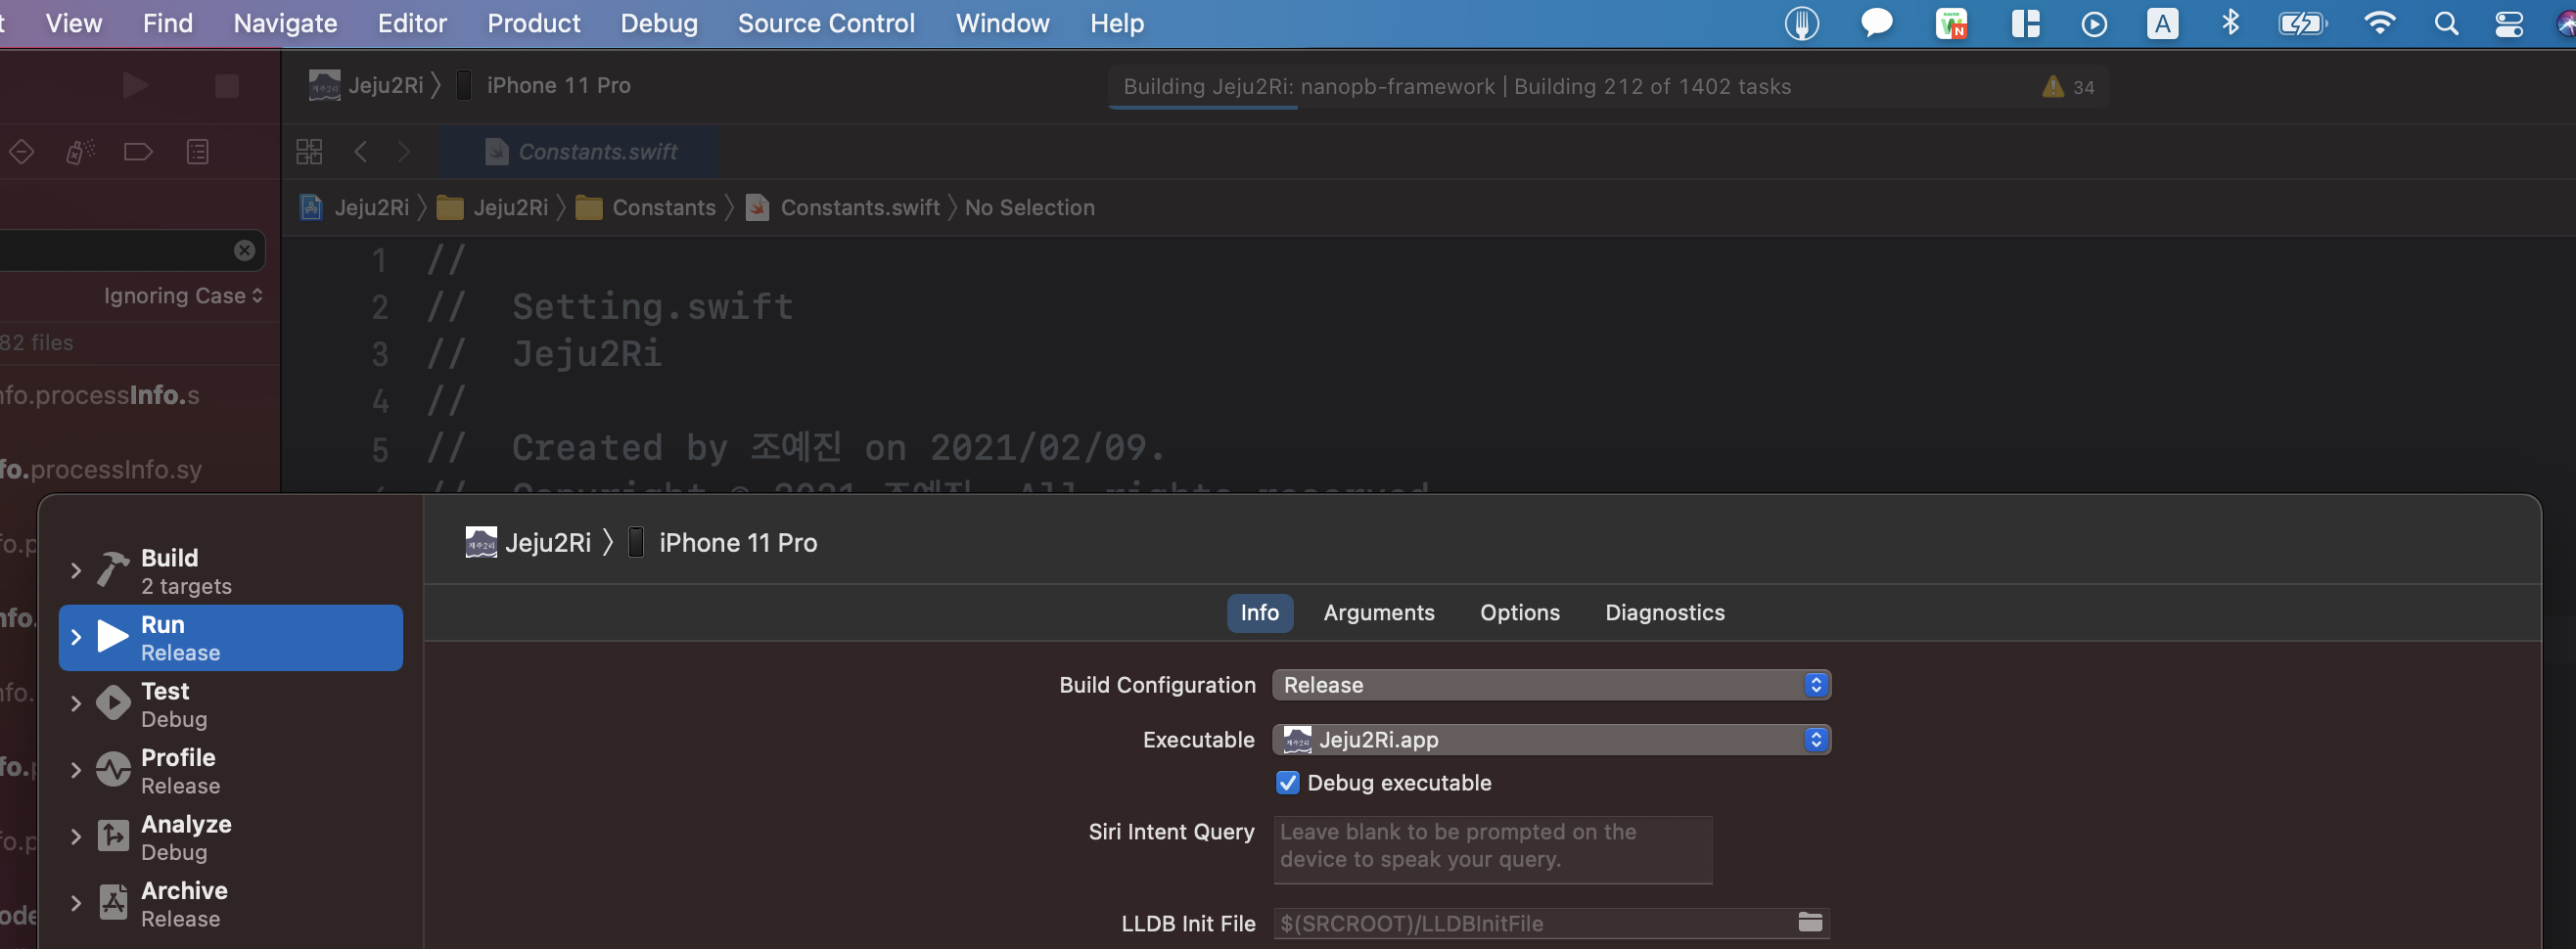This screenshot has width=2576, height=949.
Task: Select the Analyze Debug action
Action: (231, 837)
